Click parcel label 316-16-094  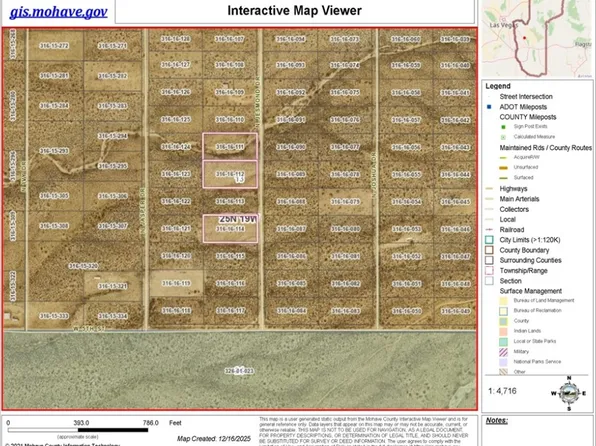(291, 39)
